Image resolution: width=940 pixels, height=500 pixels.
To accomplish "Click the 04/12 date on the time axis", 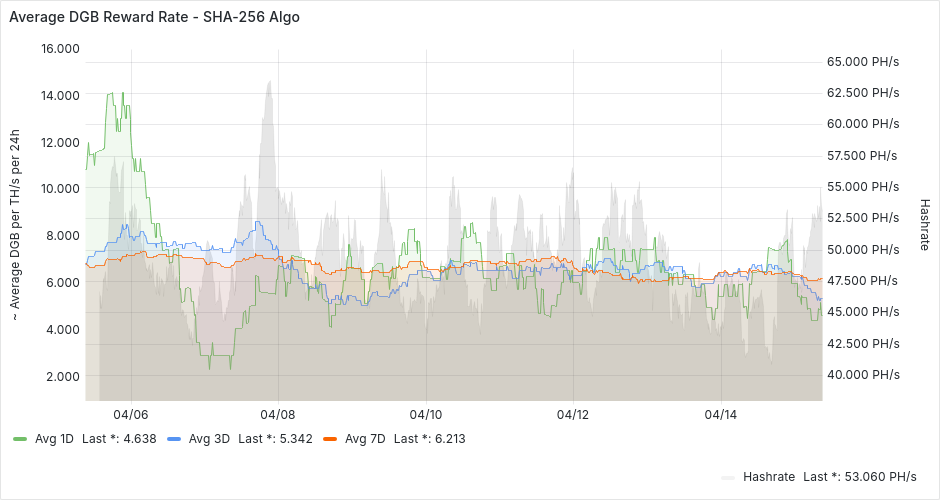I will coord(573,414).
